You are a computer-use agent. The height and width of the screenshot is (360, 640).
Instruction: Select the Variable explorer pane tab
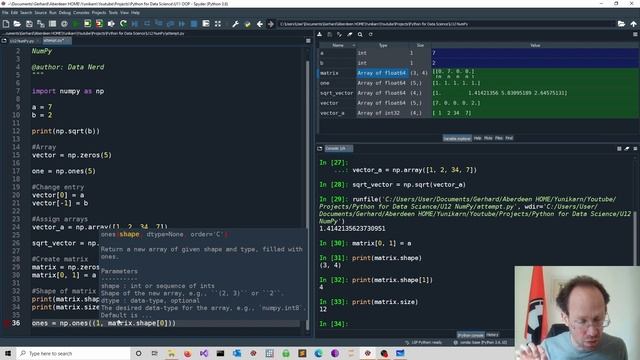[x=457, y=138]
